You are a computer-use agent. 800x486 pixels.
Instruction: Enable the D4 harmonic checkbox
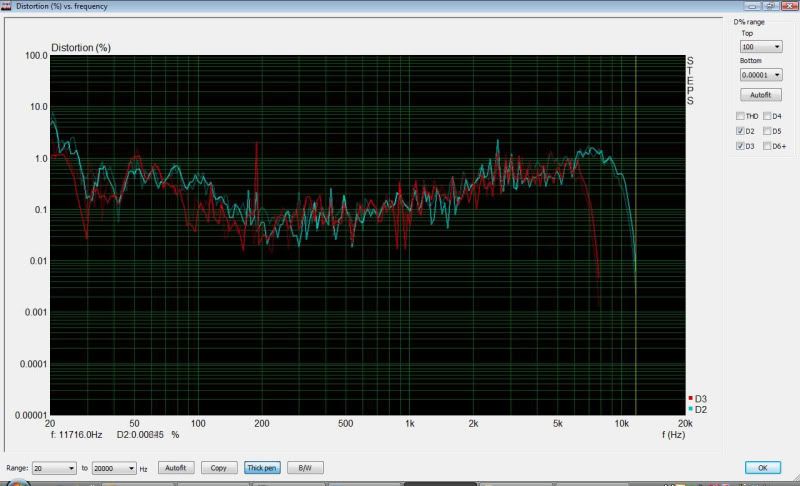click(x=766, y=116)
